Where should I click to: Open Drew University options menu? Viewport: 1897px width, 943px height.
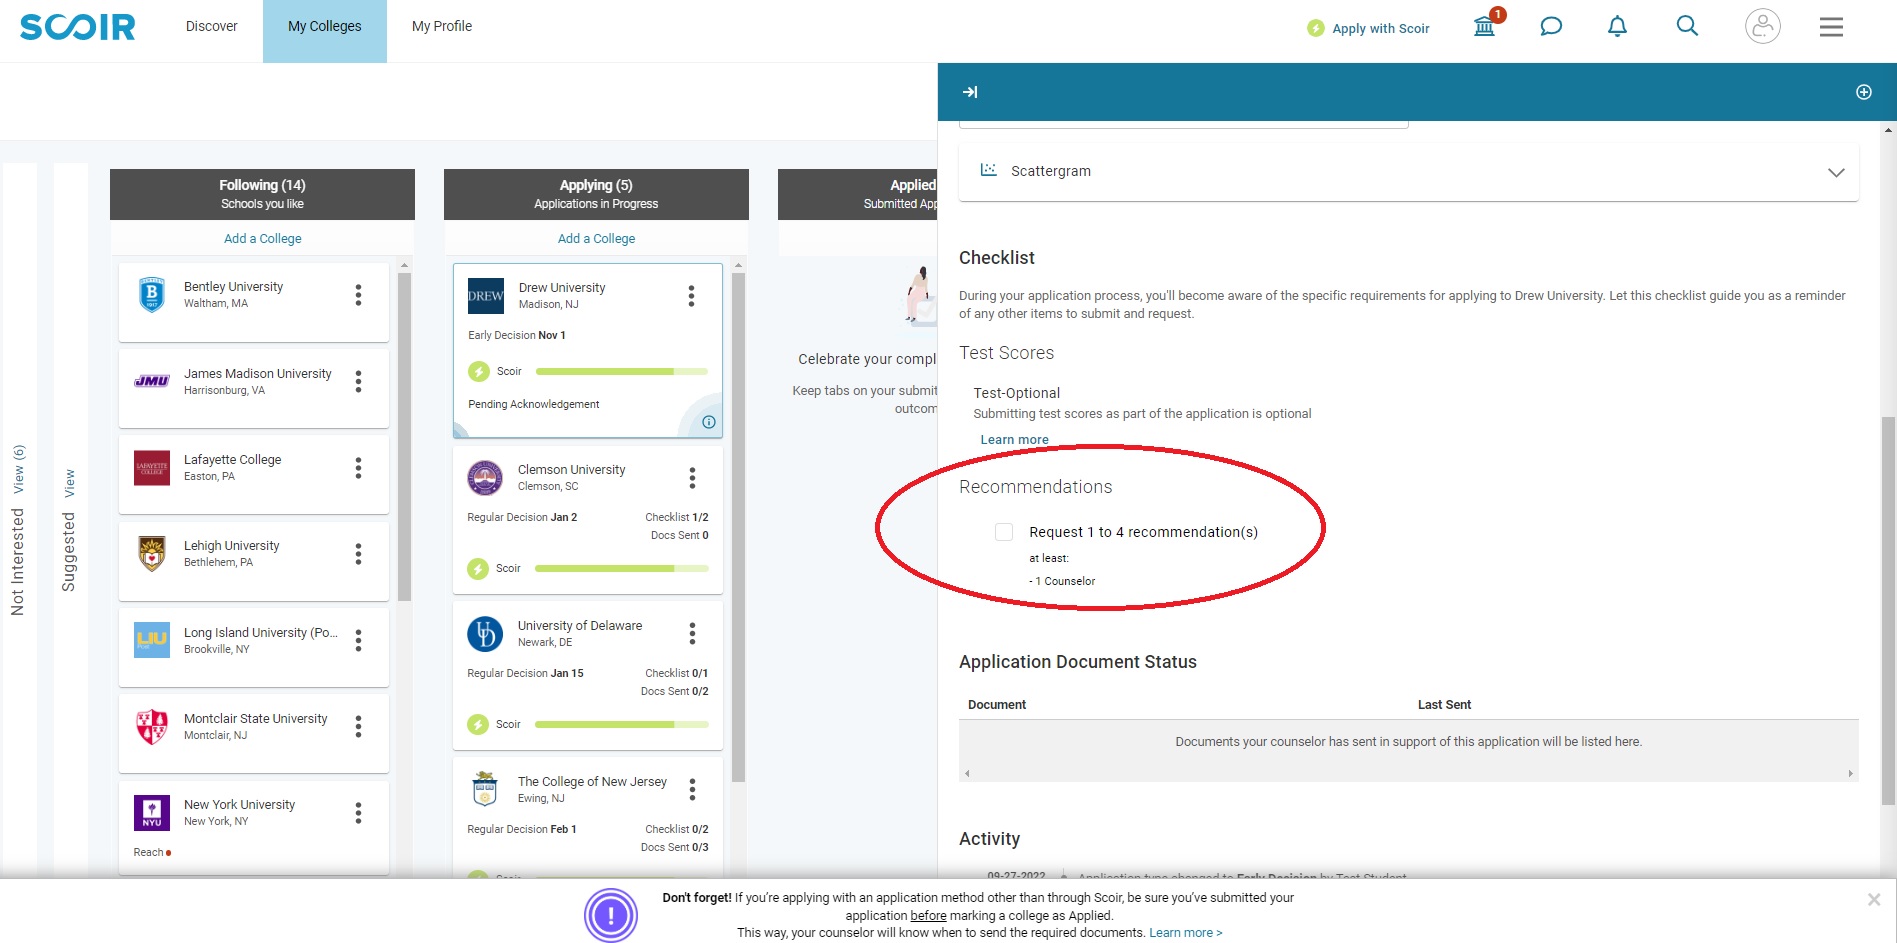691,296
